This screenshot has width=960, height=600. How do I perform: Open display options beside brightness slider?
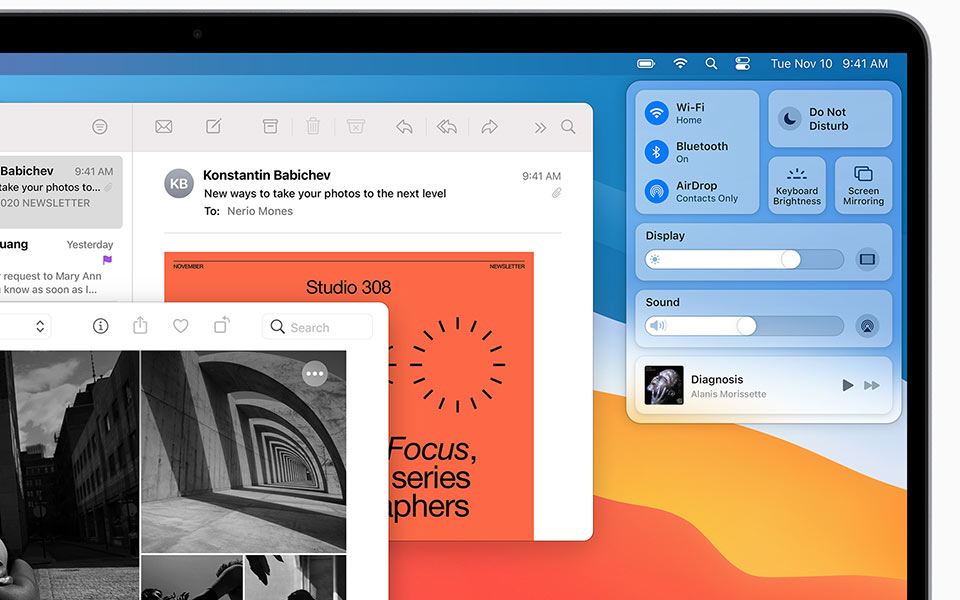click(x=867, y=260)
